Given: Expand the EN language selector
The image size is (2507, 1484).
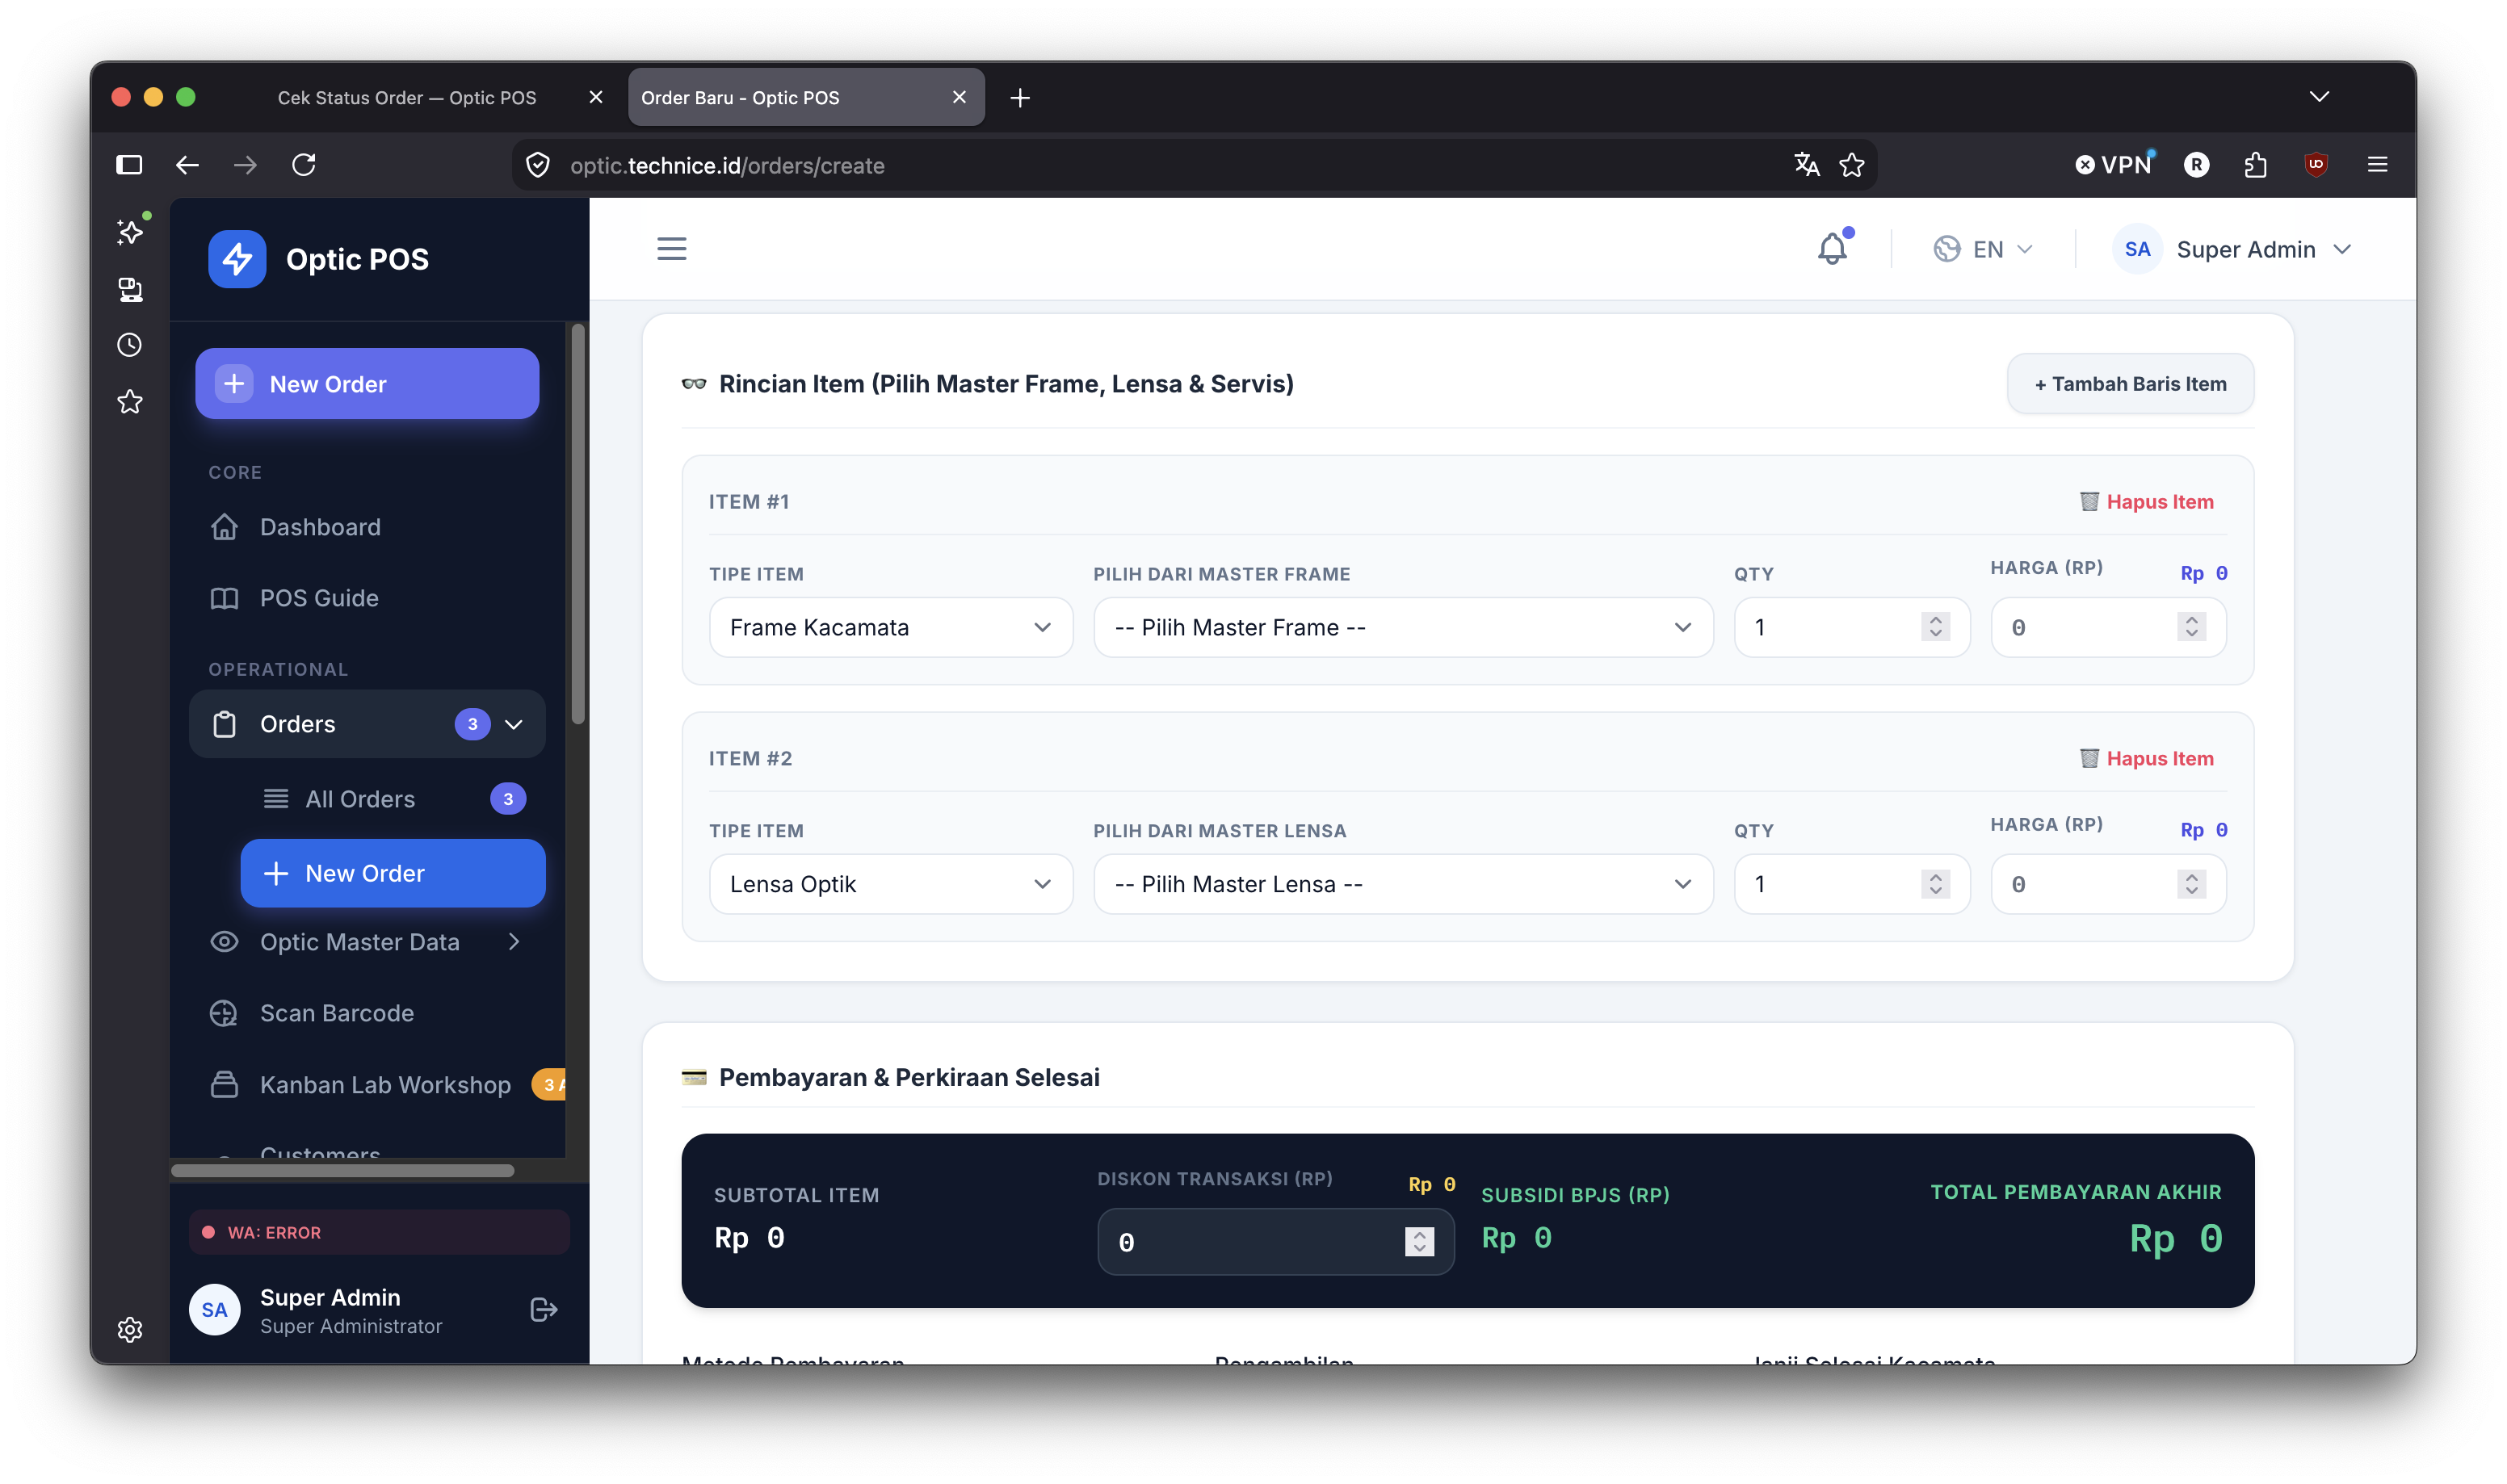Looking at the screenshot, I should pyautogui.click(x=1982, y=249).
